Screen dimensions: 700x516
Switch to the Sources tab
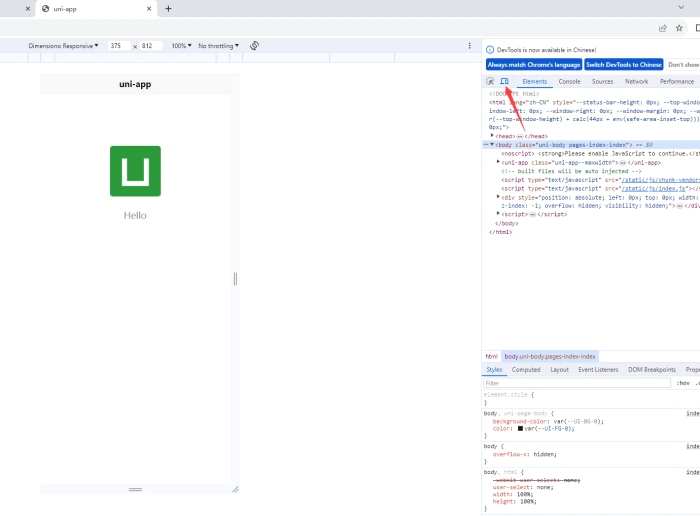(x=602, y=82)
